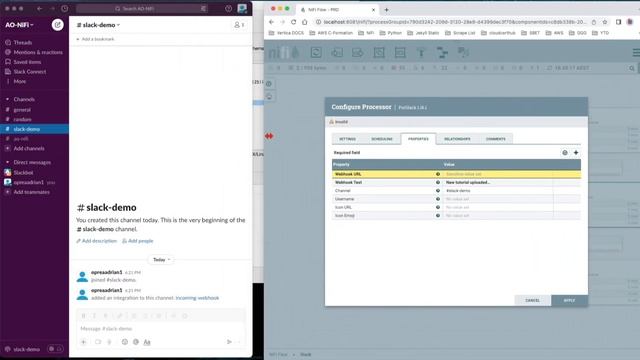Reload the NiFi browser page

pos(293,22)
